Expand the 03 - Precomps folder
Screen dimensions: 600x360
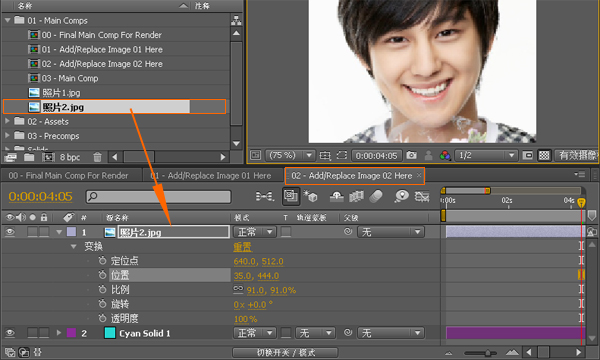coord(7,135)
